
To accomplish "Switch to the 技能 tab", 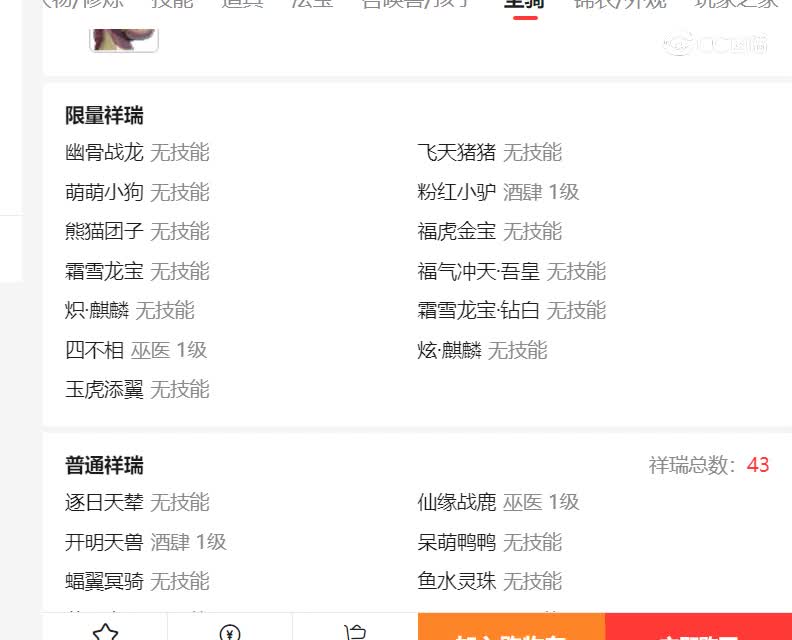I will point(172,4).
